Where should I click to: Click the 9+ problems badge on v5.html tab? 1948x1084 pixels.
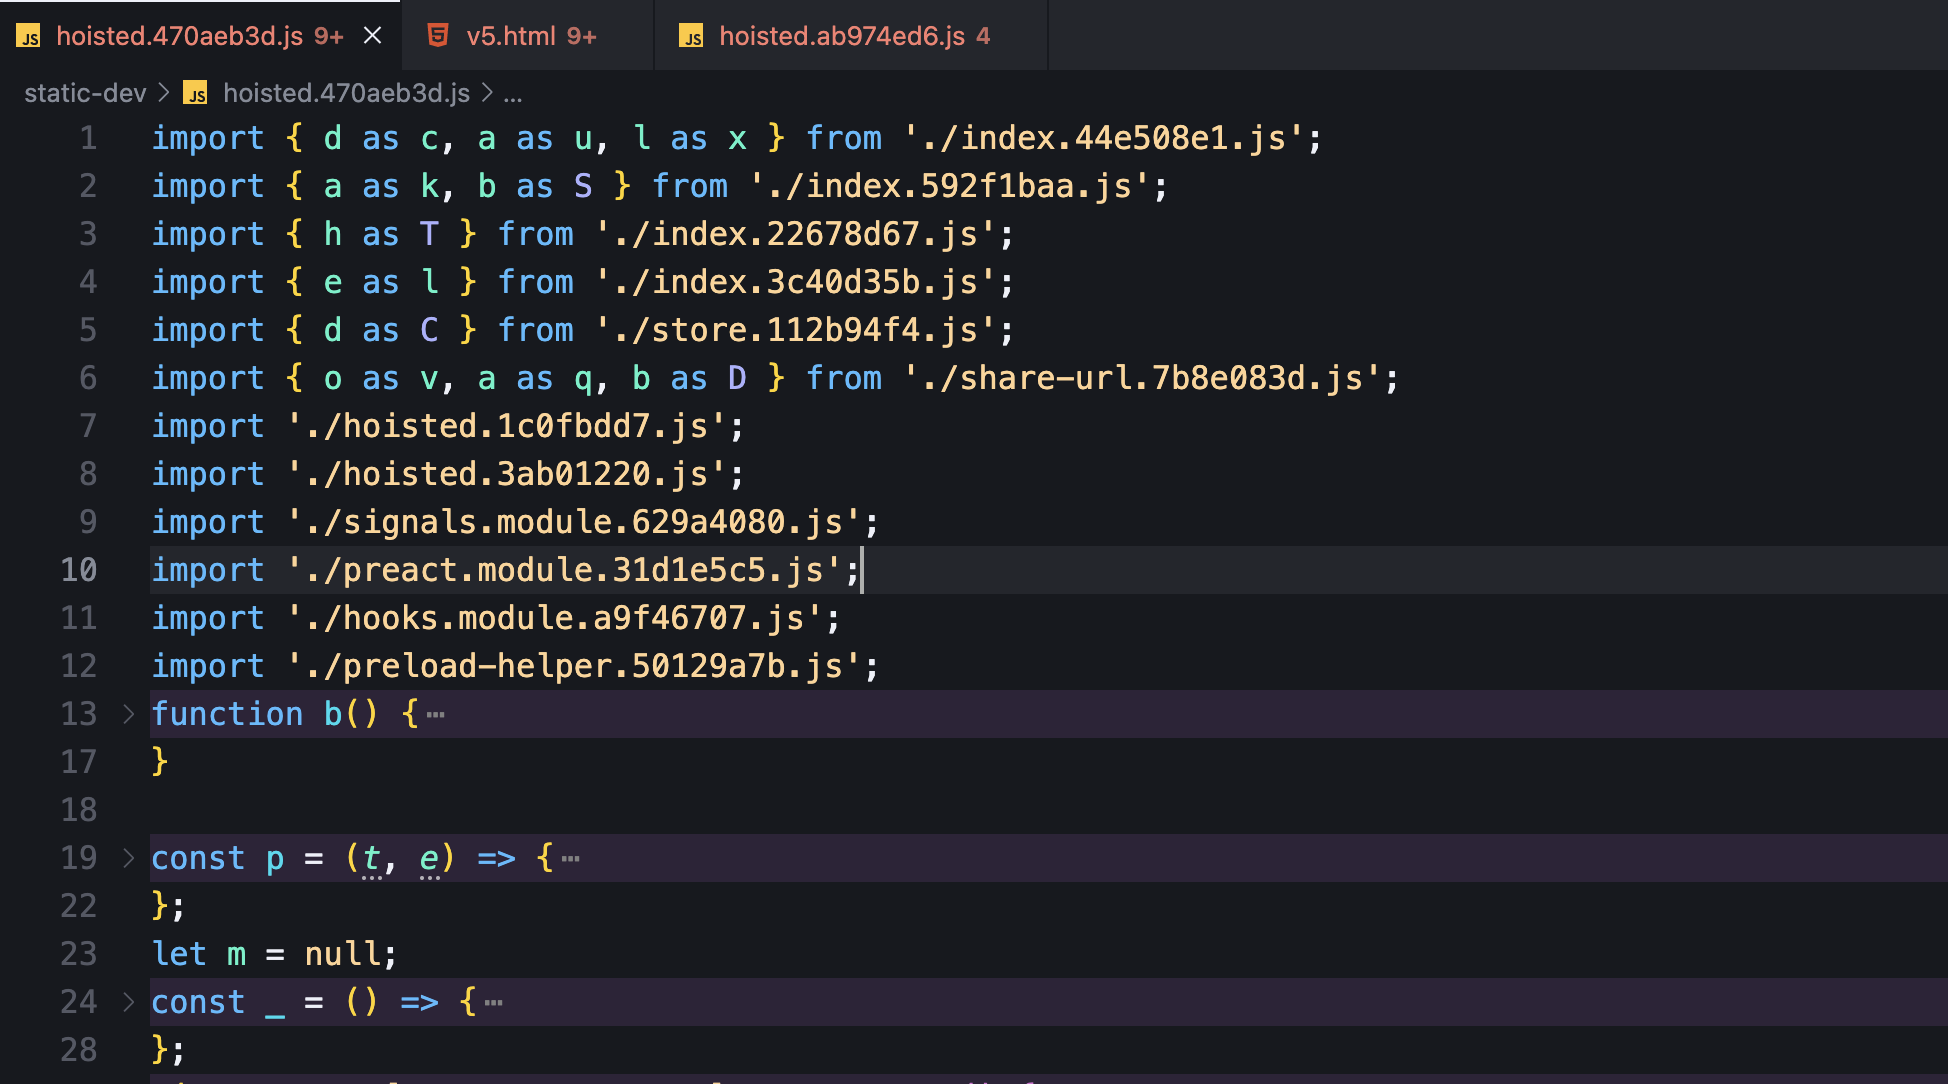click(x=581, y=35)
